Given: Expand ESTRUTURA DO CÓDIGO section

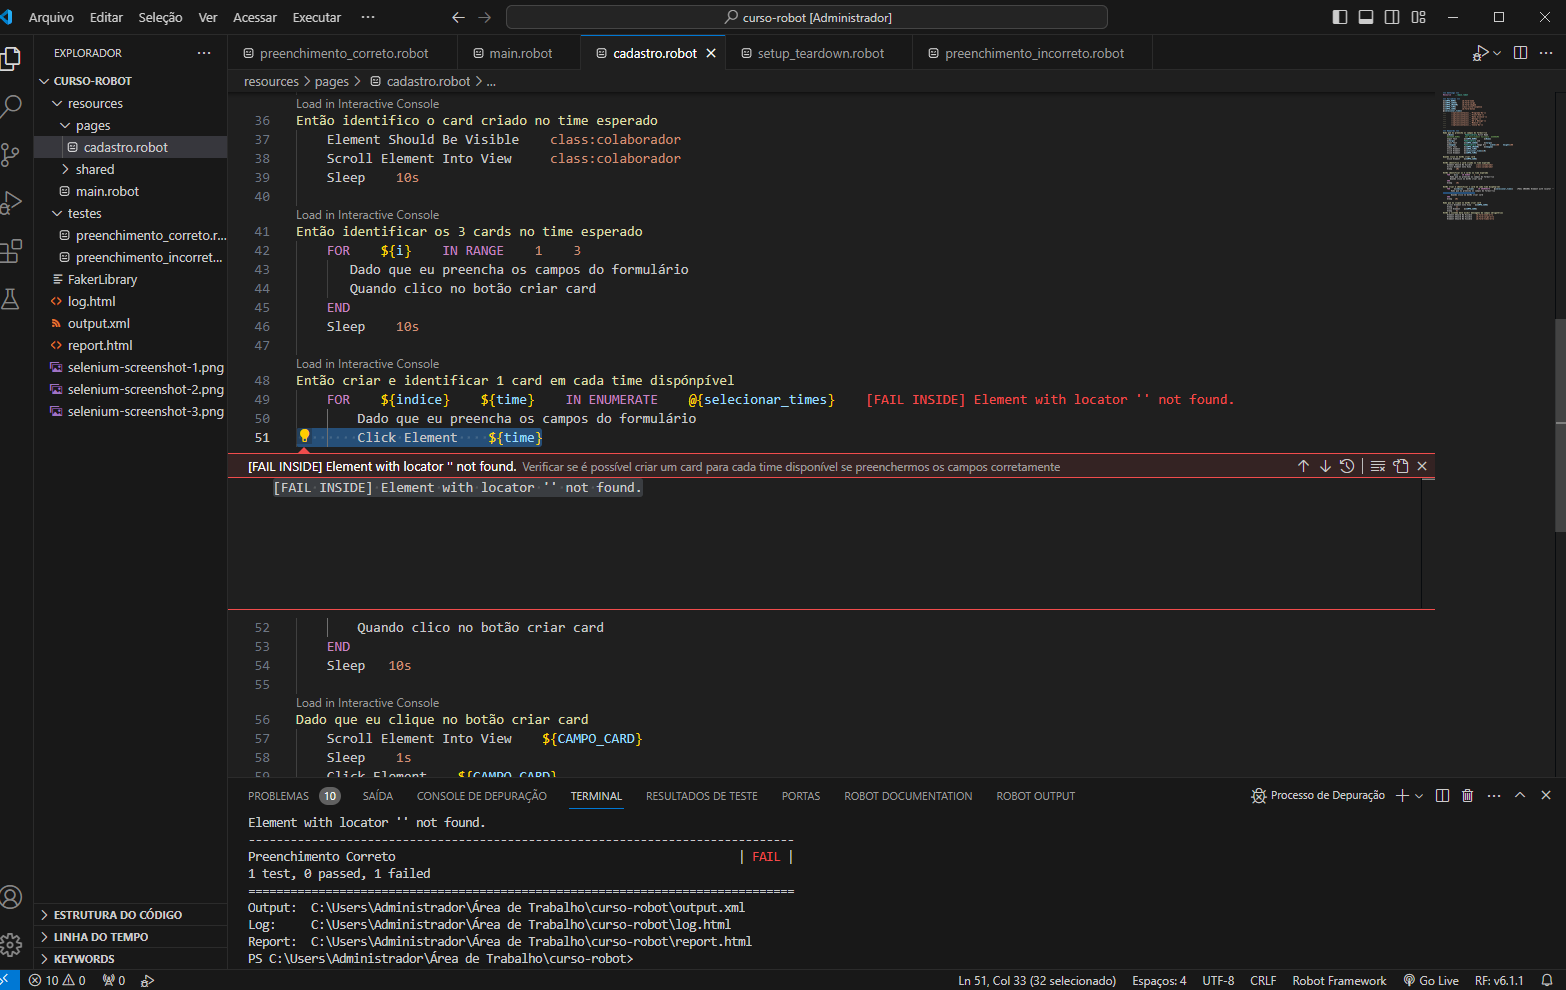Looking at the screenshot, I should (130, 915).
